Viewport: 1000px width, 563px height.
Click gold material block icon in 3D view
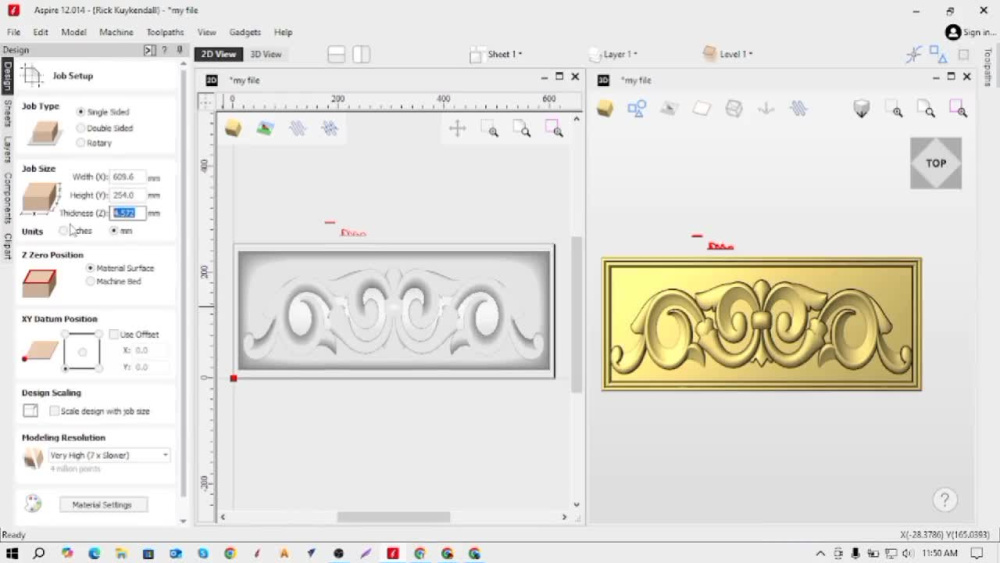click(605, 108)
